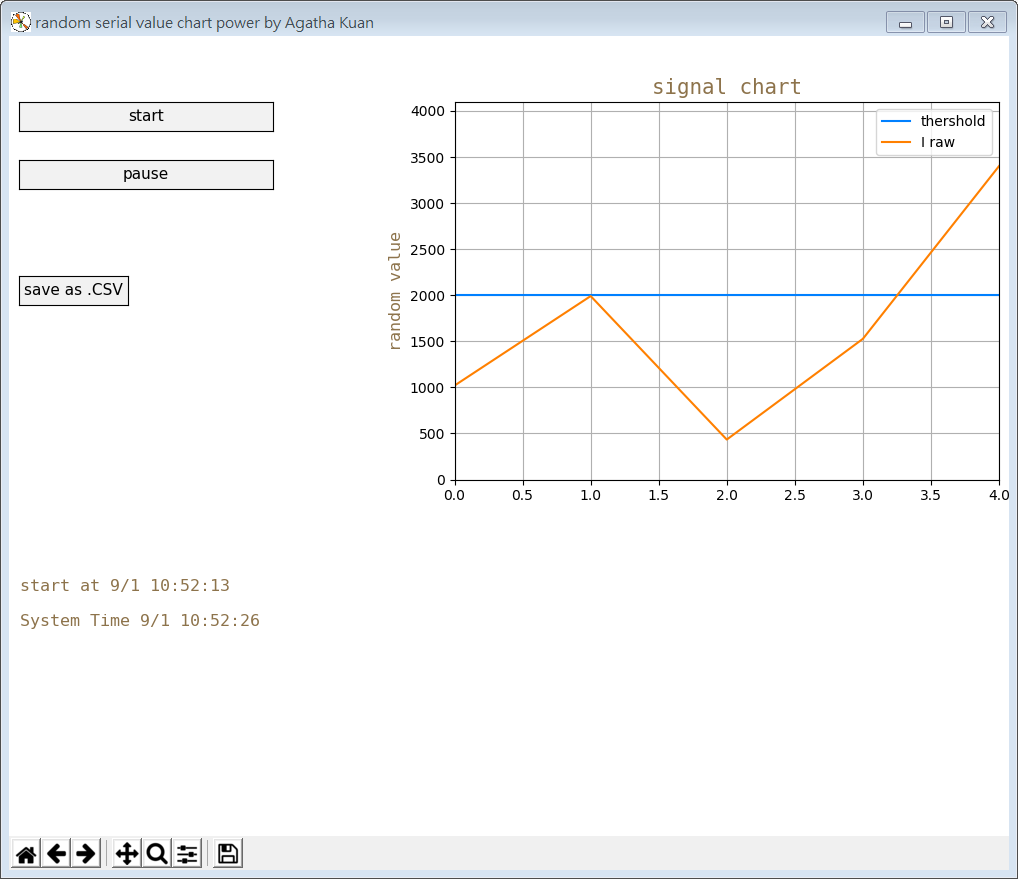Click the legend box on the chart
Image resolution: width=1018 pixels, height=879 pixels.
(933, 131)
